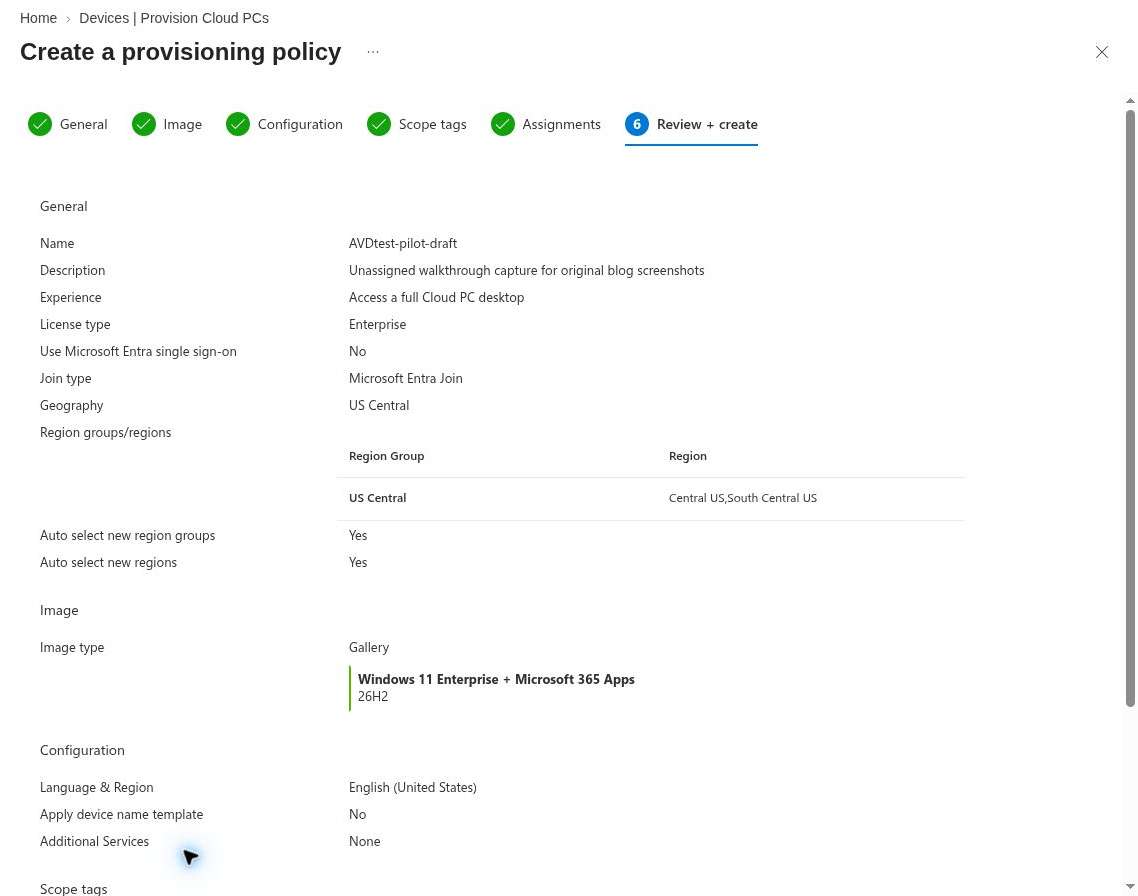Click the policy name AVDtest-pilot-draft
1138x896 pixels.
403,244
